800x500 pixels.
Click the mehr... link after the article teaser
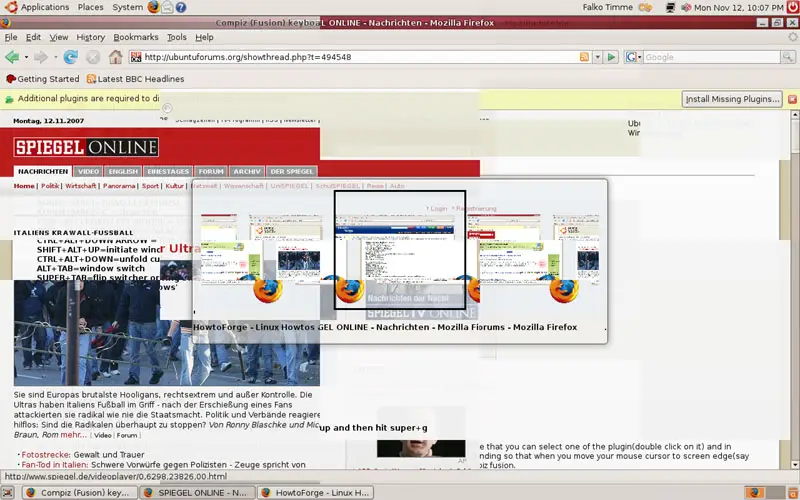(74, 435)
